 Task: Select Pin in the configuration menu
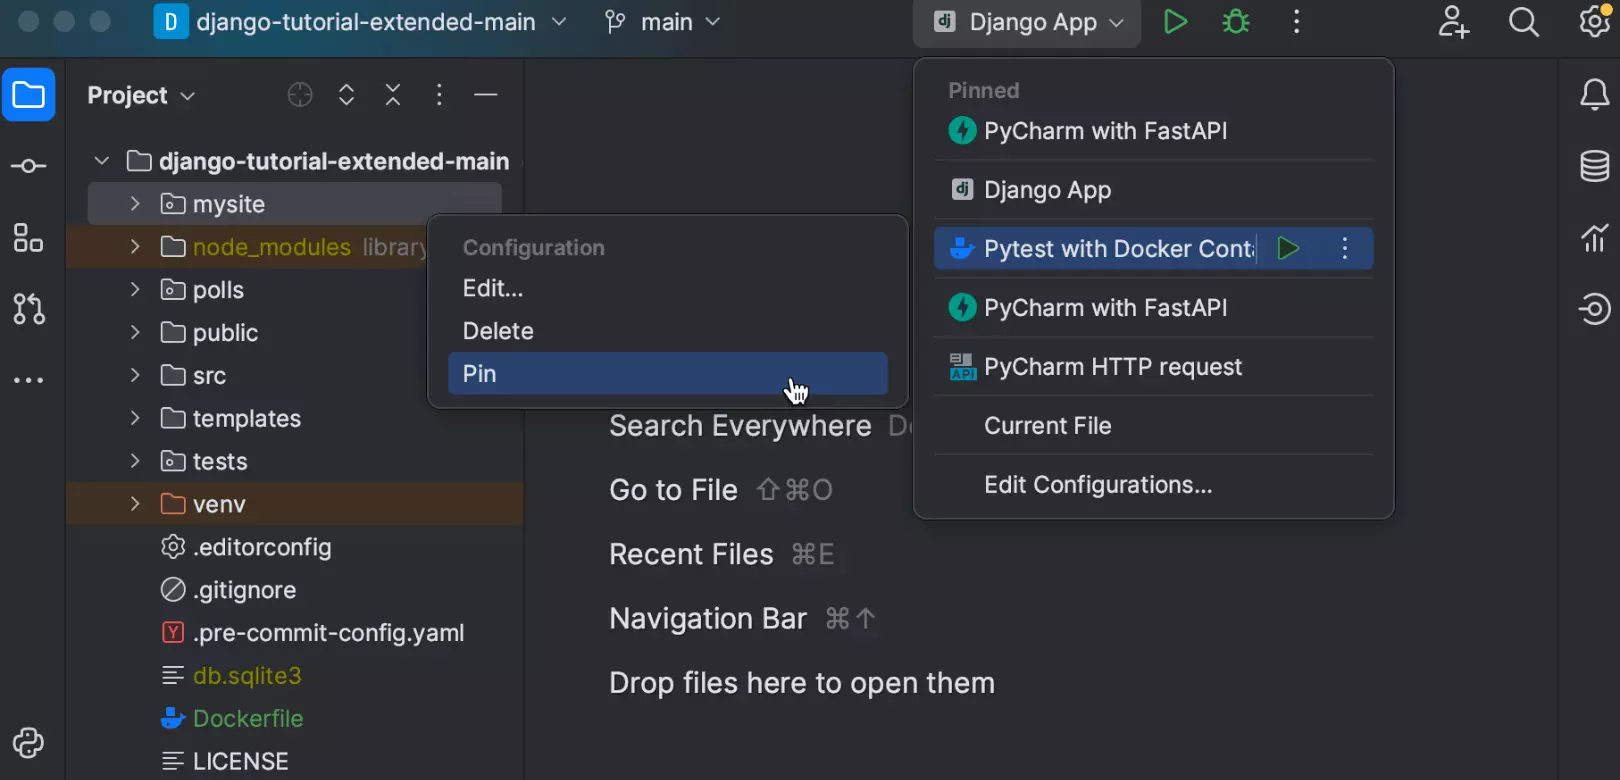click(x=667, y=374)
